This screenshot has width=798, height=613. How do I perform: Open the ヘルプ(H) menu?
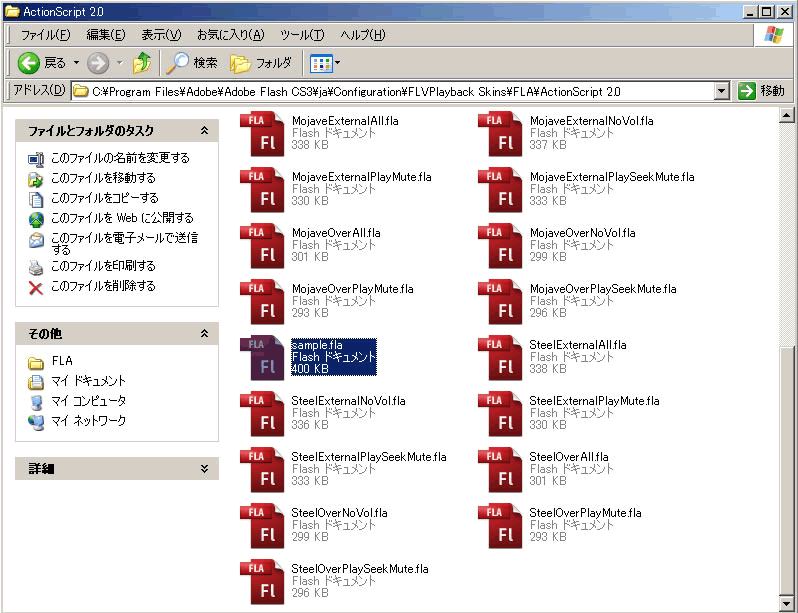point(362,35)
